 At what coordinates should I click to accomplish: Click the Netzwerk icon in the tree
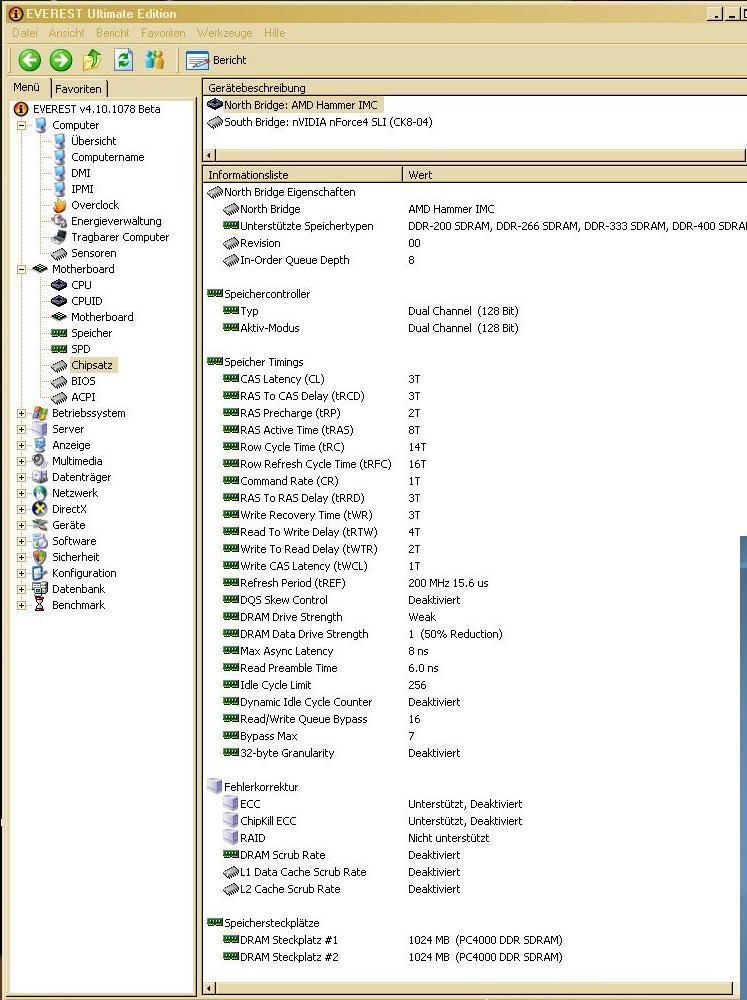(x=40, y=493)
